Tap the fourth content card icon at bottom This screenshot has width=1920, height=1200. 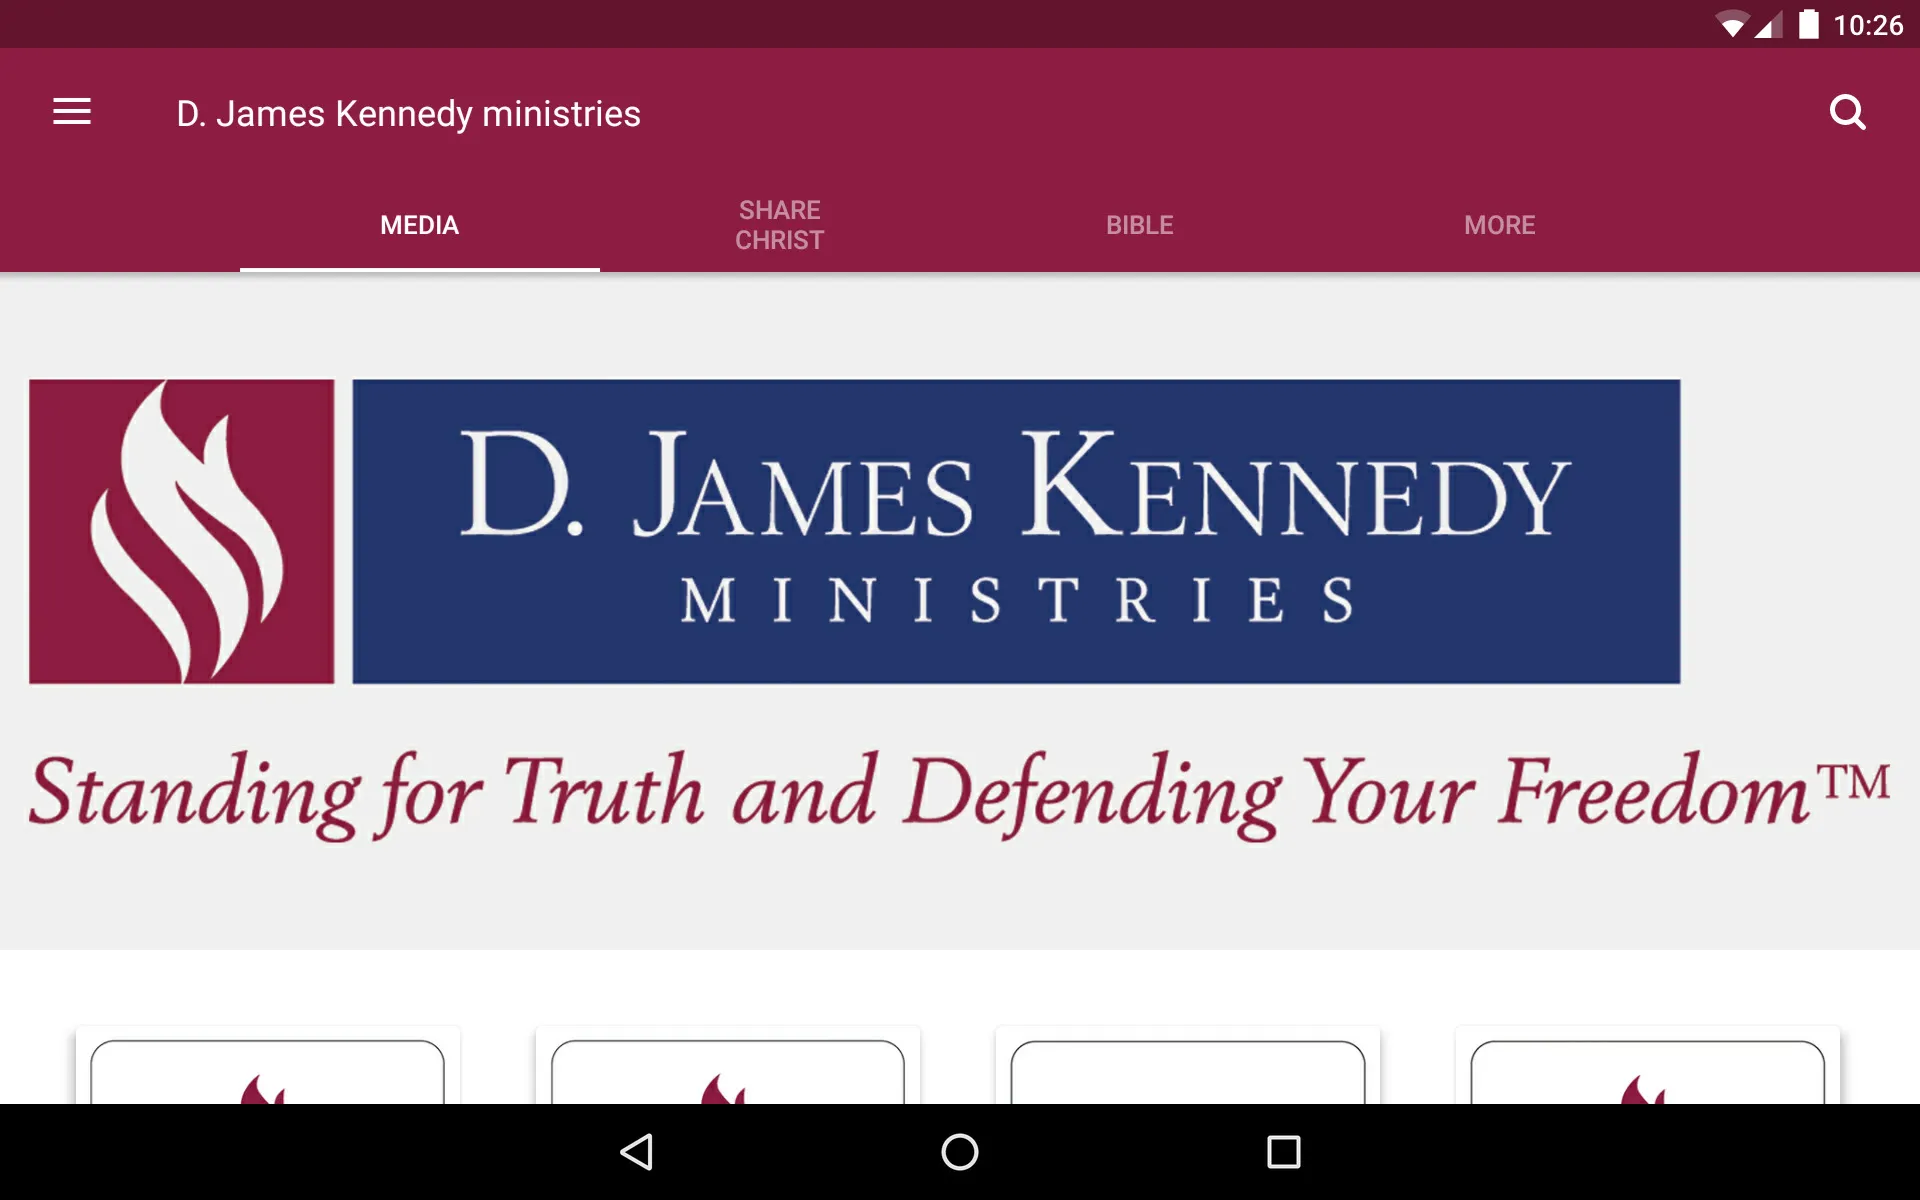tap(1646, 1082)
